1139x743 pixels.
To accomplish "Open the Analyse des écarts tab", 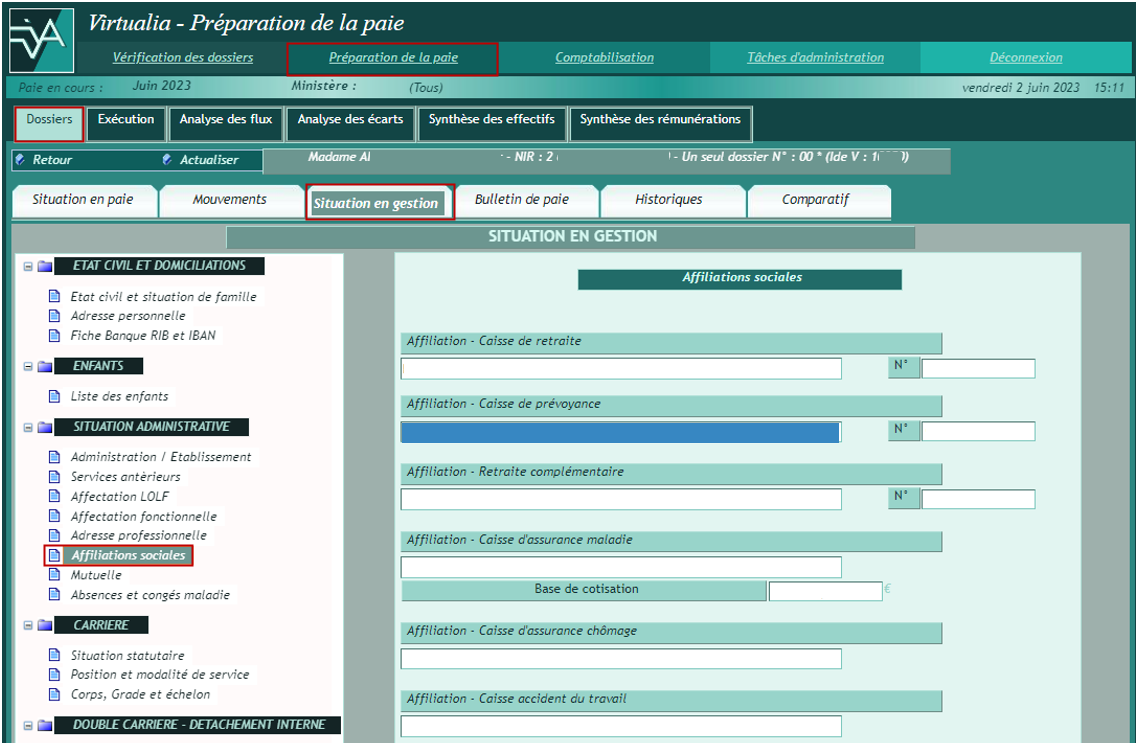I will tap(350, 120).
